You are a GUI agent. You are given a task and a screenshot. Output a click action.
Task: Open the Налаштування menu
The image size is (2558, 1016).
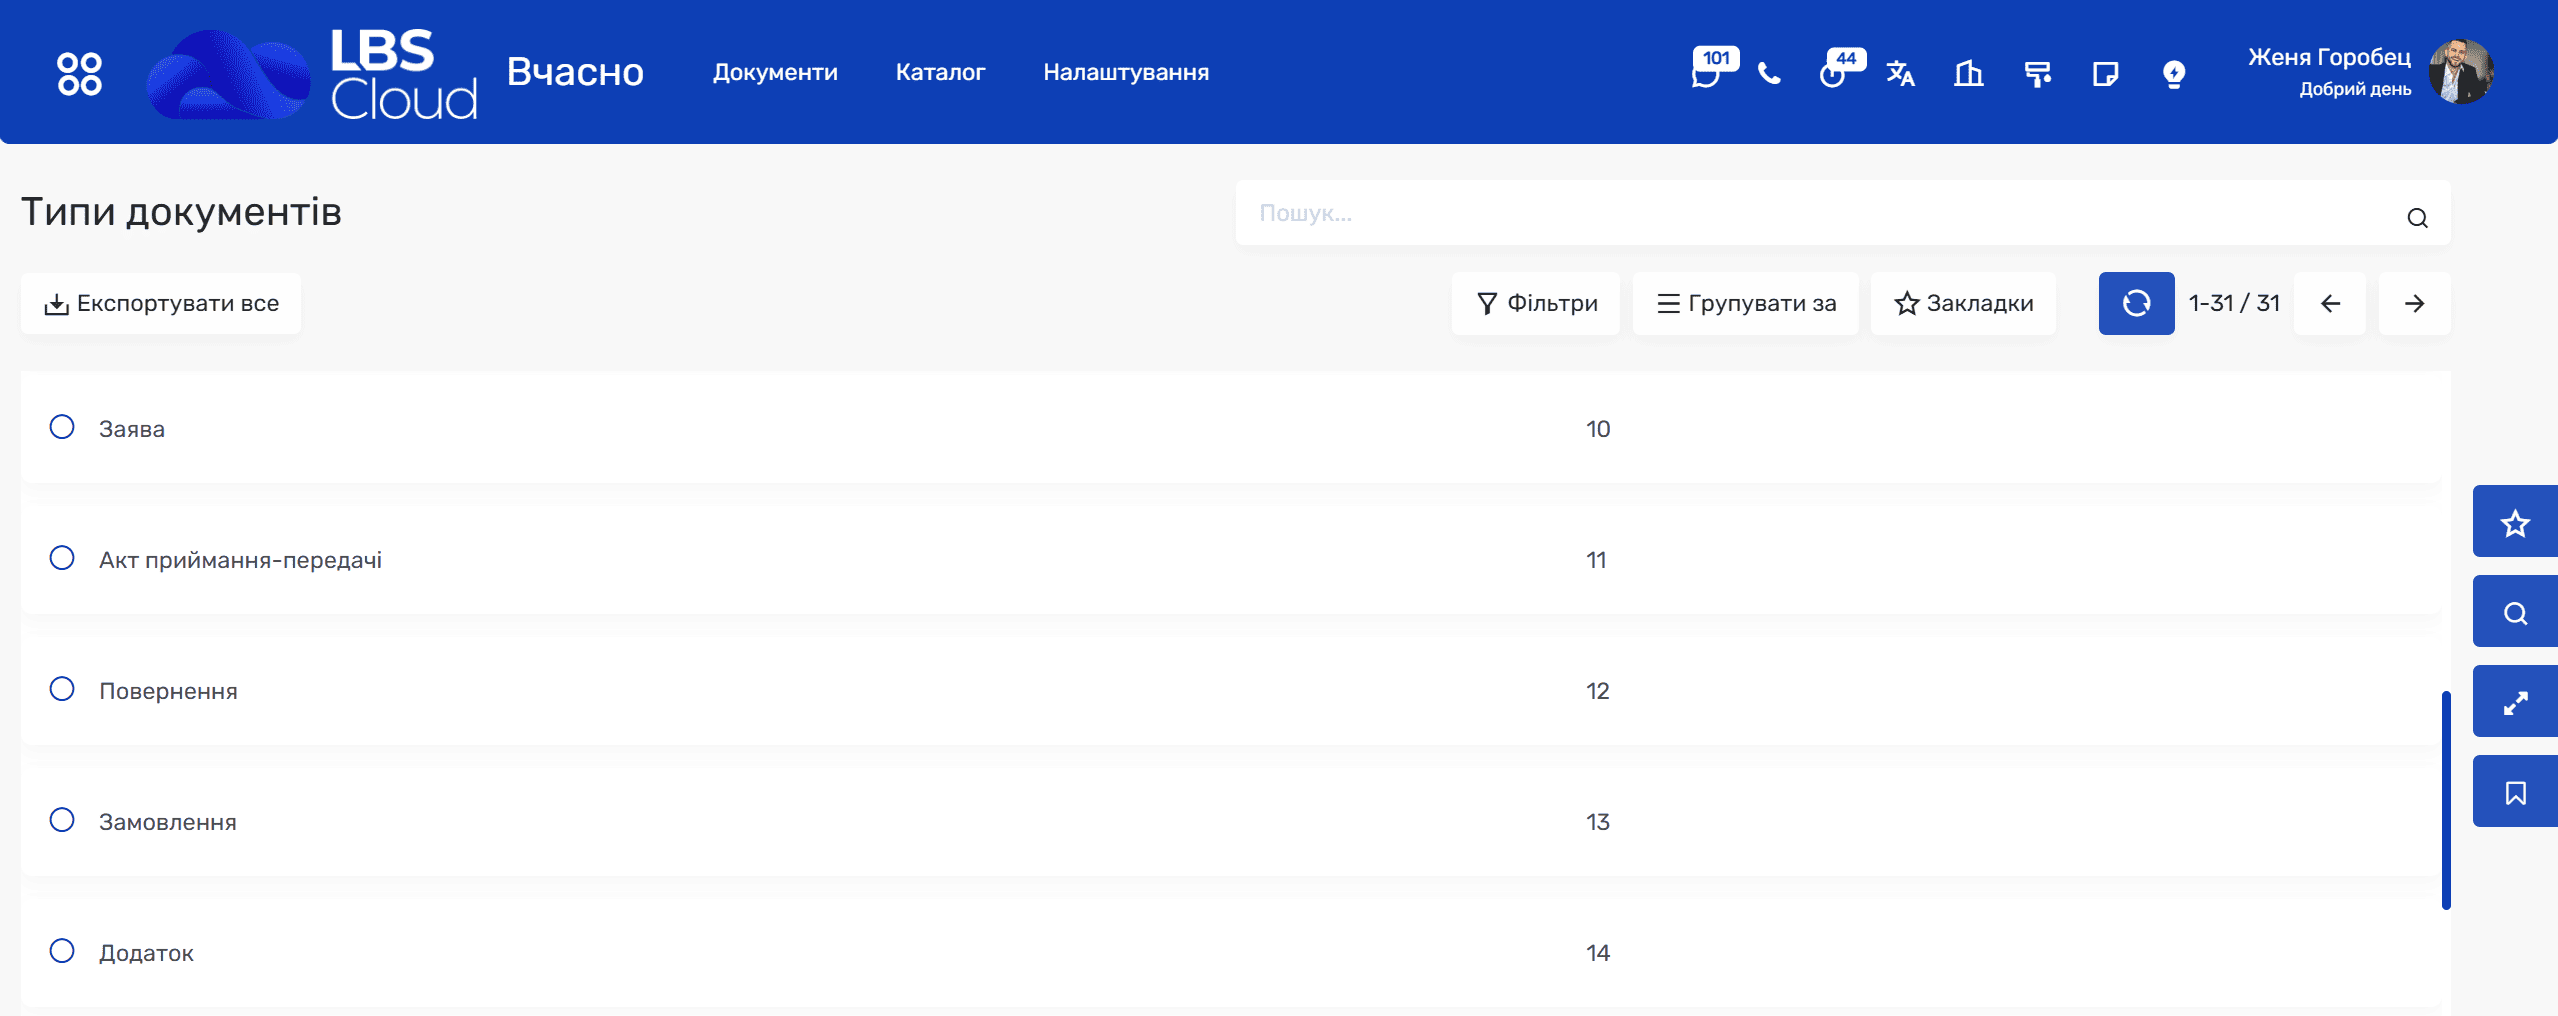tap(1126, 72)
